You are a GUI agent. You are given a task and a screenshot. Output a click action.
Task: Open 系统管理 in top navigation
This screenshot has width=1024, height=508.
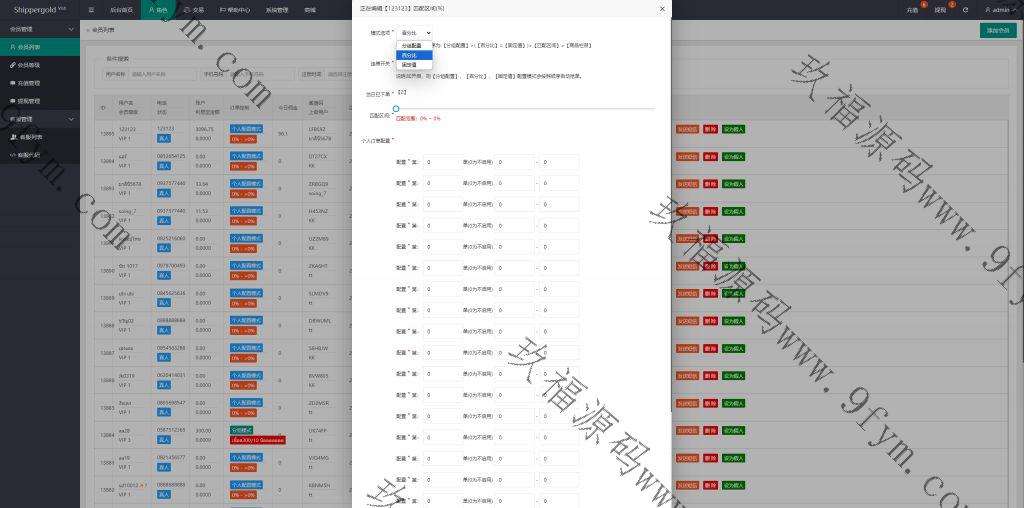pyautogui.click(x=277, y=9)
